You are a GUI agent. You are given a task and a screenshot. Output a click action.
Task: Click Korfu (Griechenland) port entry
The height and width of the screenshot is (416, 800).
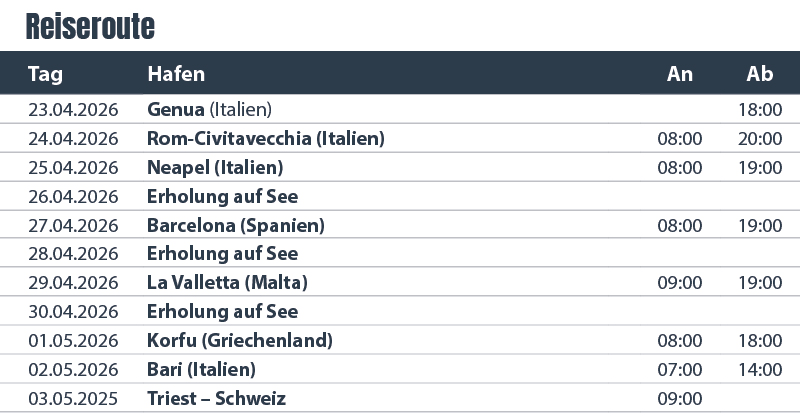pyautogui.click(x=239, y=341)
